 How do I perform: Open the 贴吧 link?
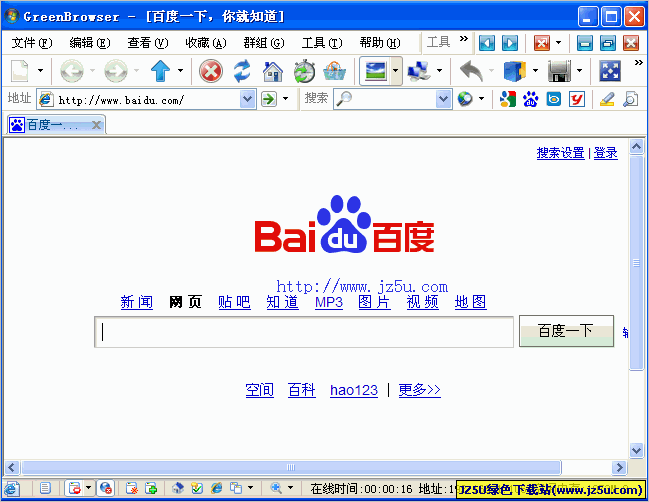click(234, 302)
